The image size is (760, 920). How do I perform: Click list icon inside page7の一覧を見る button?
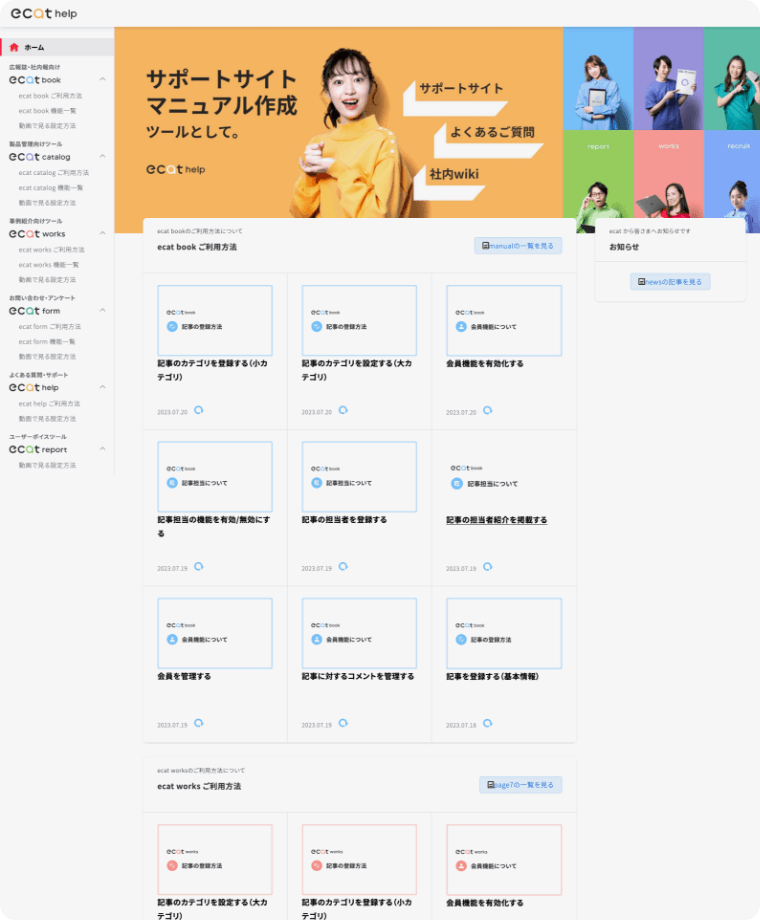(490, 784)
